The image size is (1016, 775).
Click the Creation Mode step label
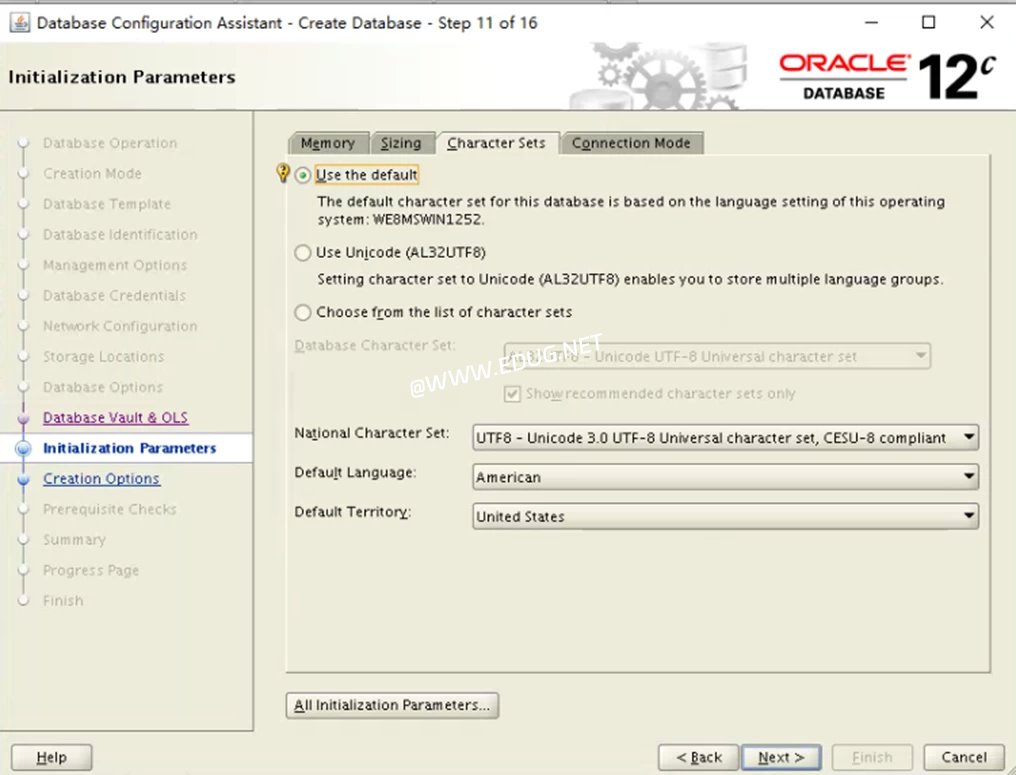[x=92, y=174]
